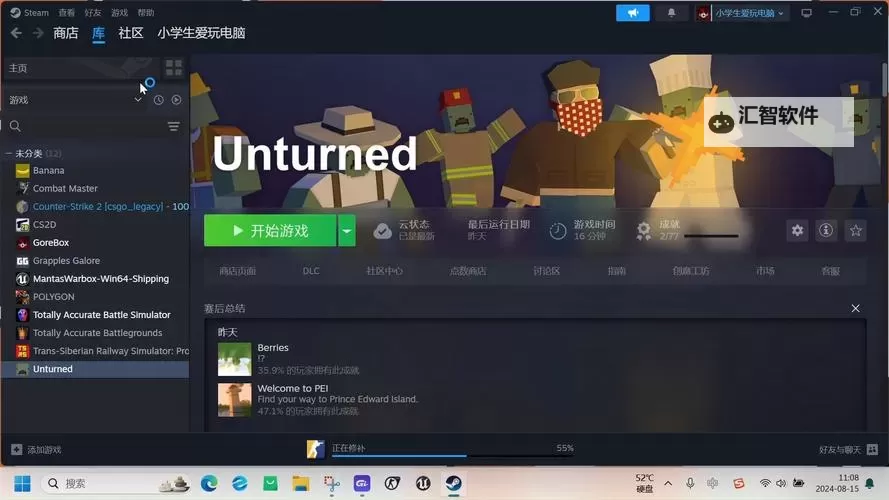Select Banana in the game list
889x500 pixels.
48,170
